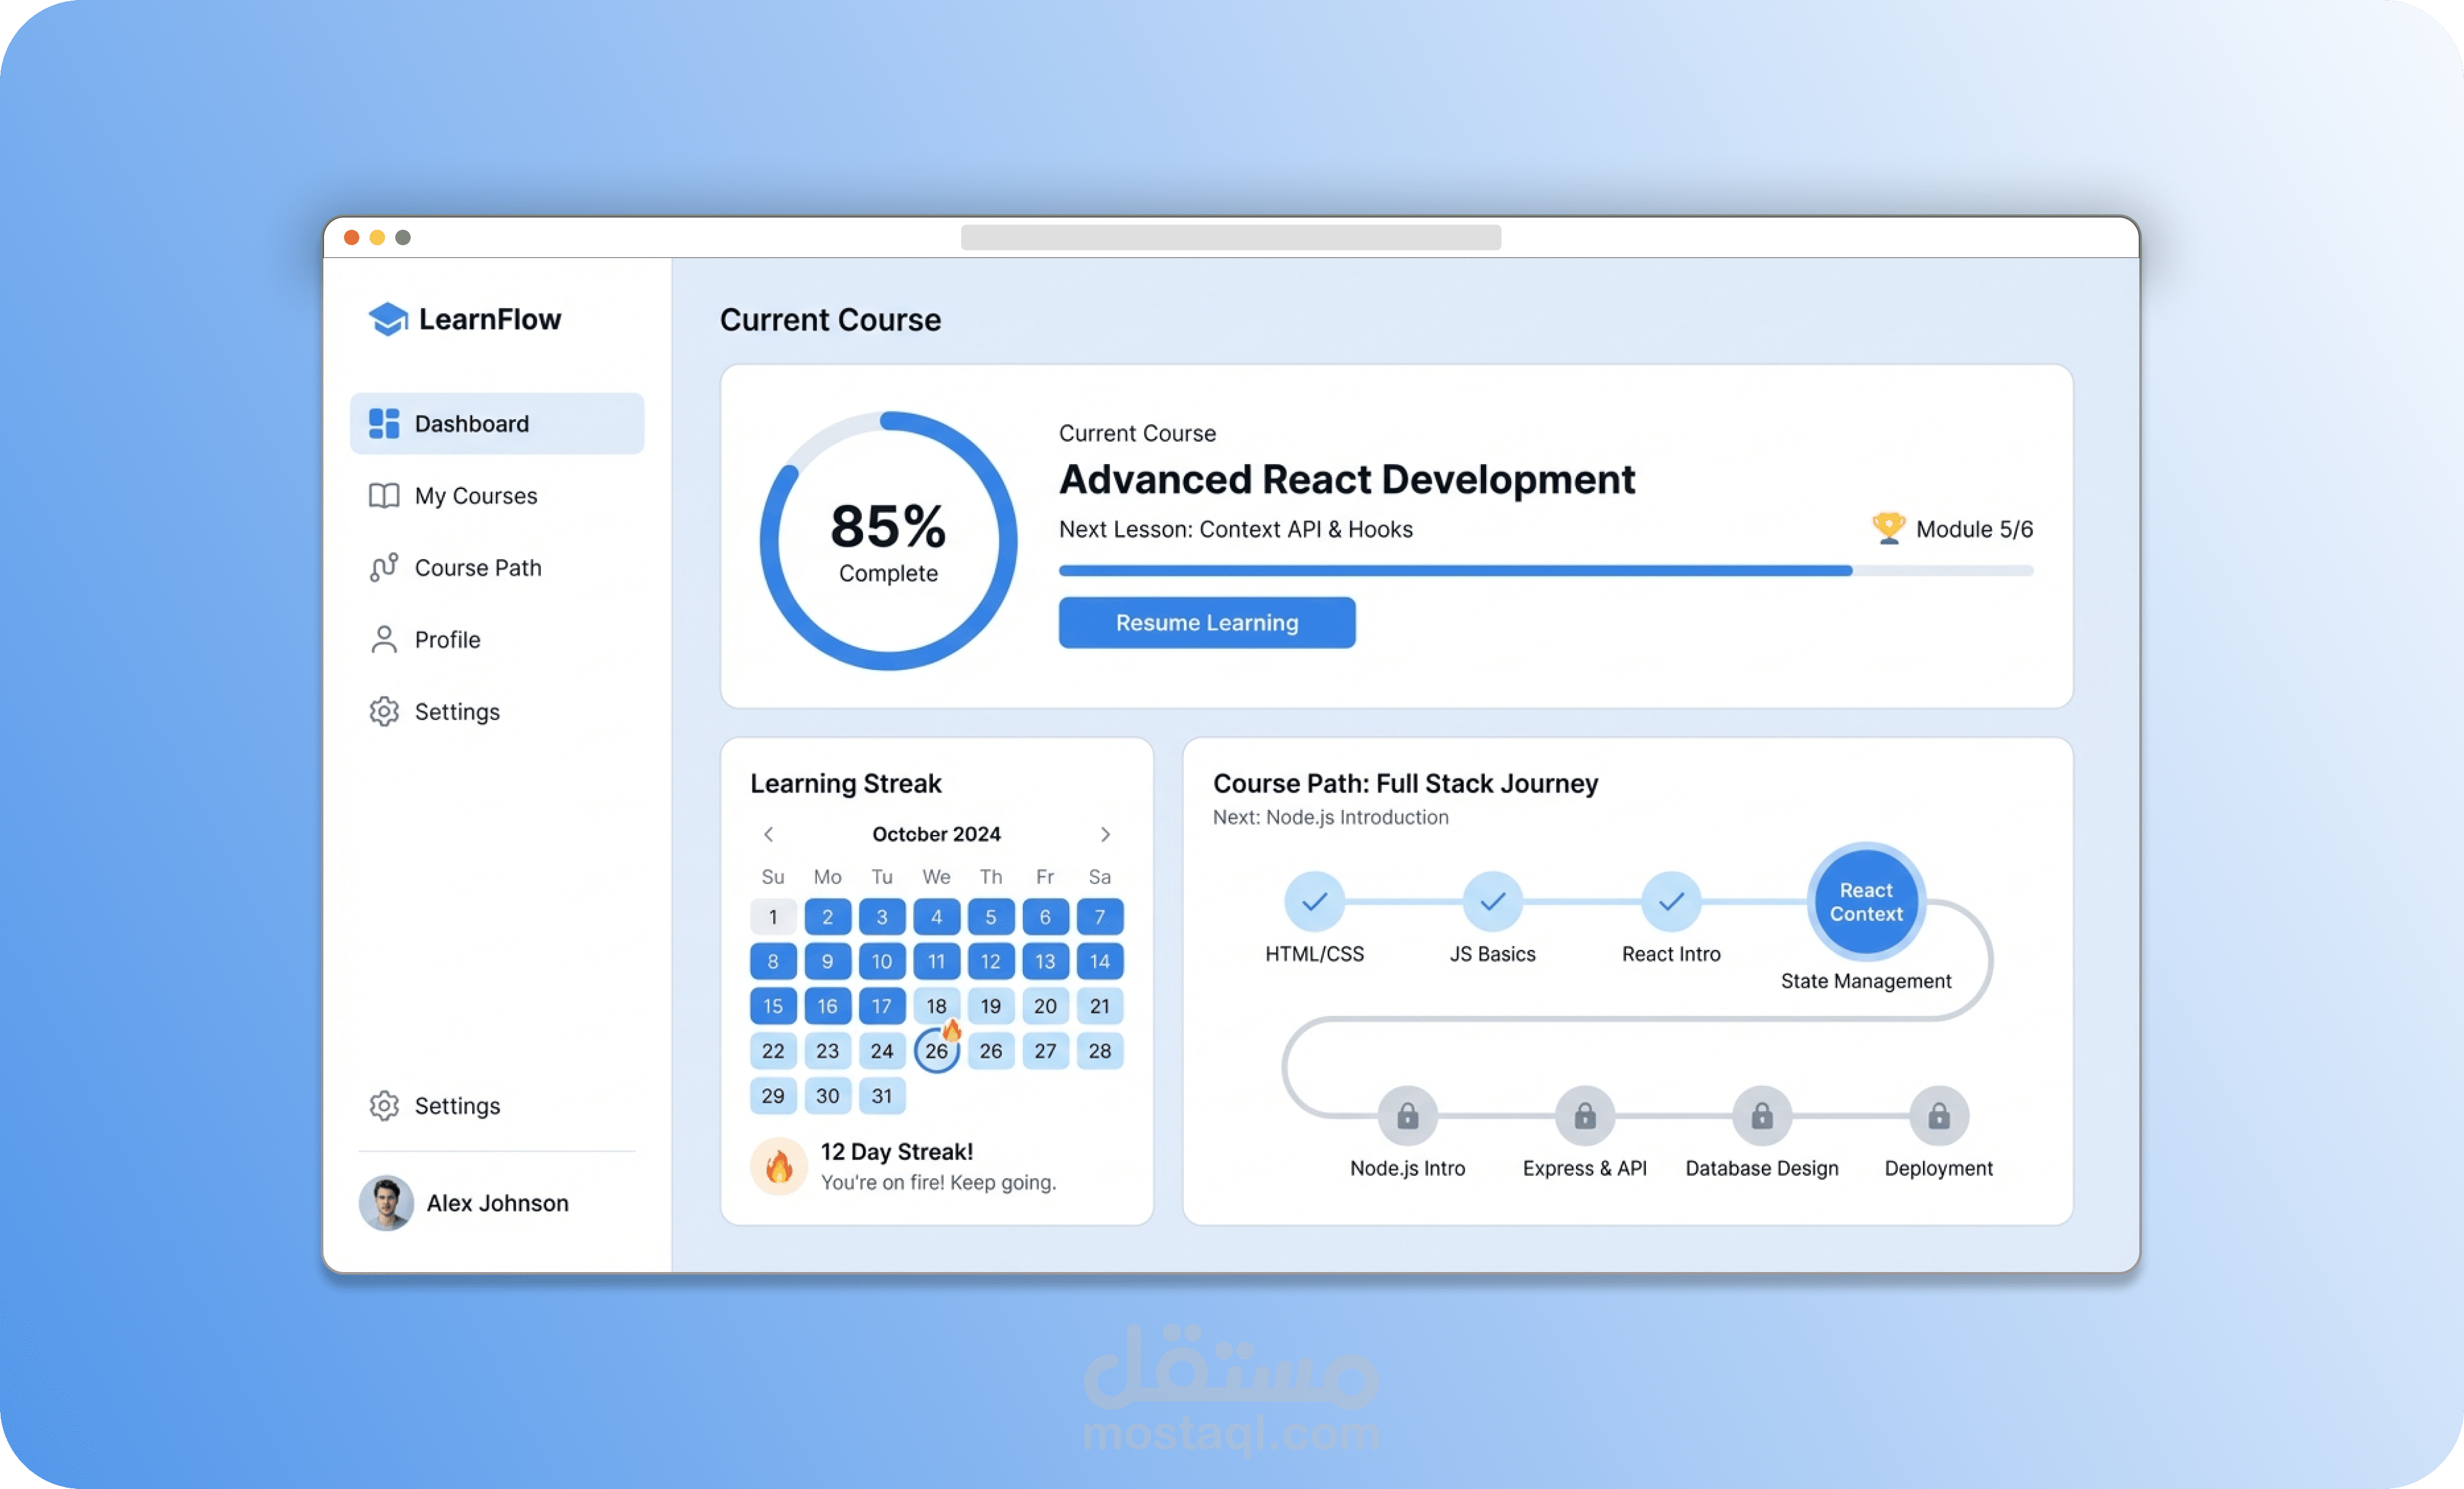Viewport: 2464px width, 1489px height.
Task: Click the Profile person icon
Action: (x=384, y=639)
